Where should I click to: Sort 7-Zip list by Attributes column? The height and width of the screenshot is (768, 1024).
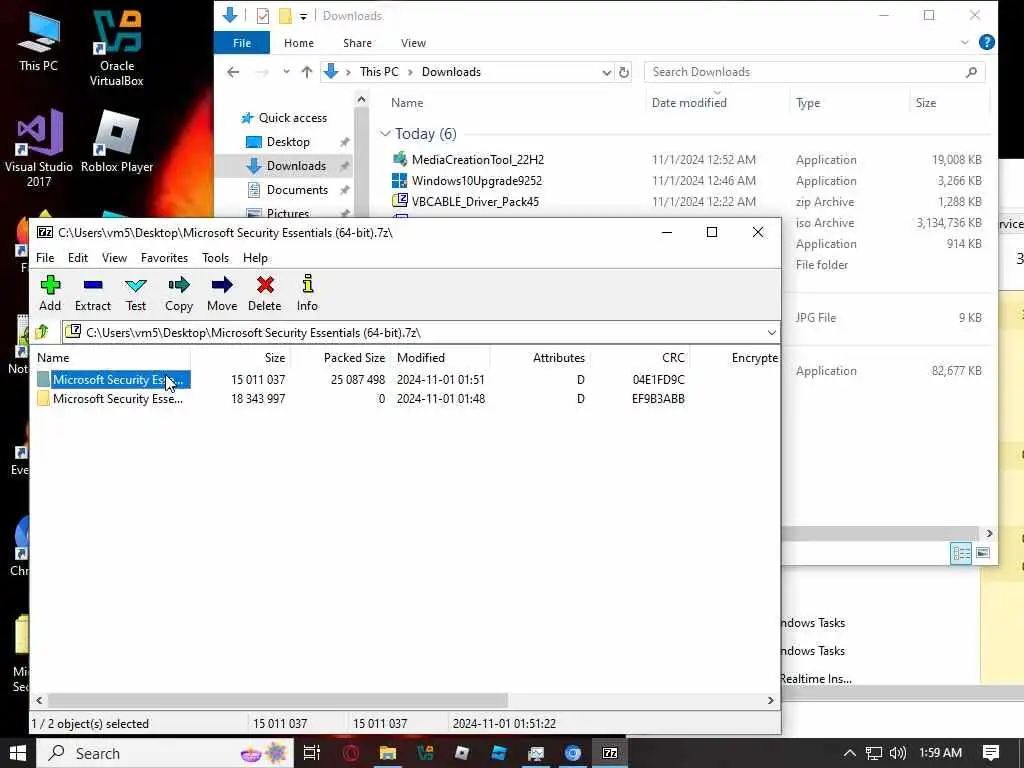click(558, 358)
